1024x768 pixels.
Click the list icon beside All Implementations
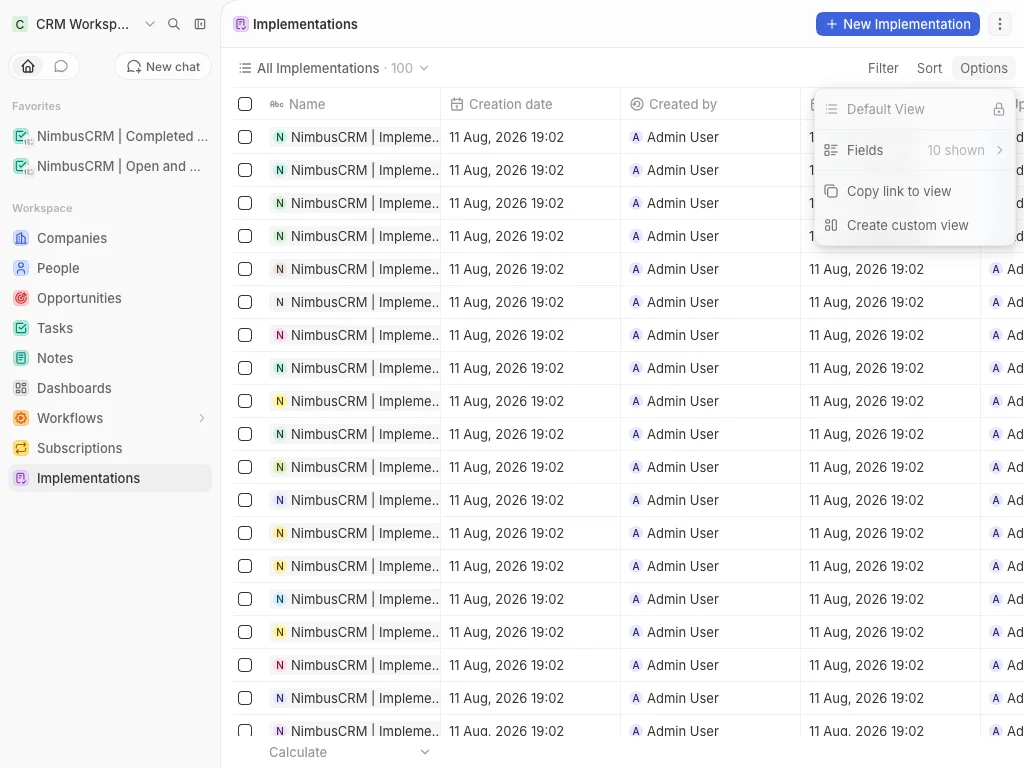[x=245, y=68]
